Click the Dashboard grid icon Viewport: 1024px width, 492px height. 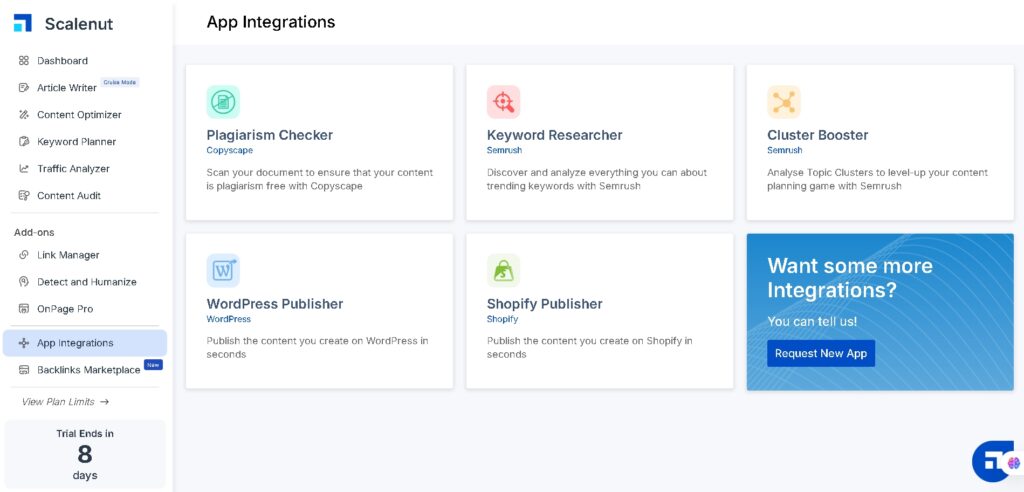[x=24, y=61]
